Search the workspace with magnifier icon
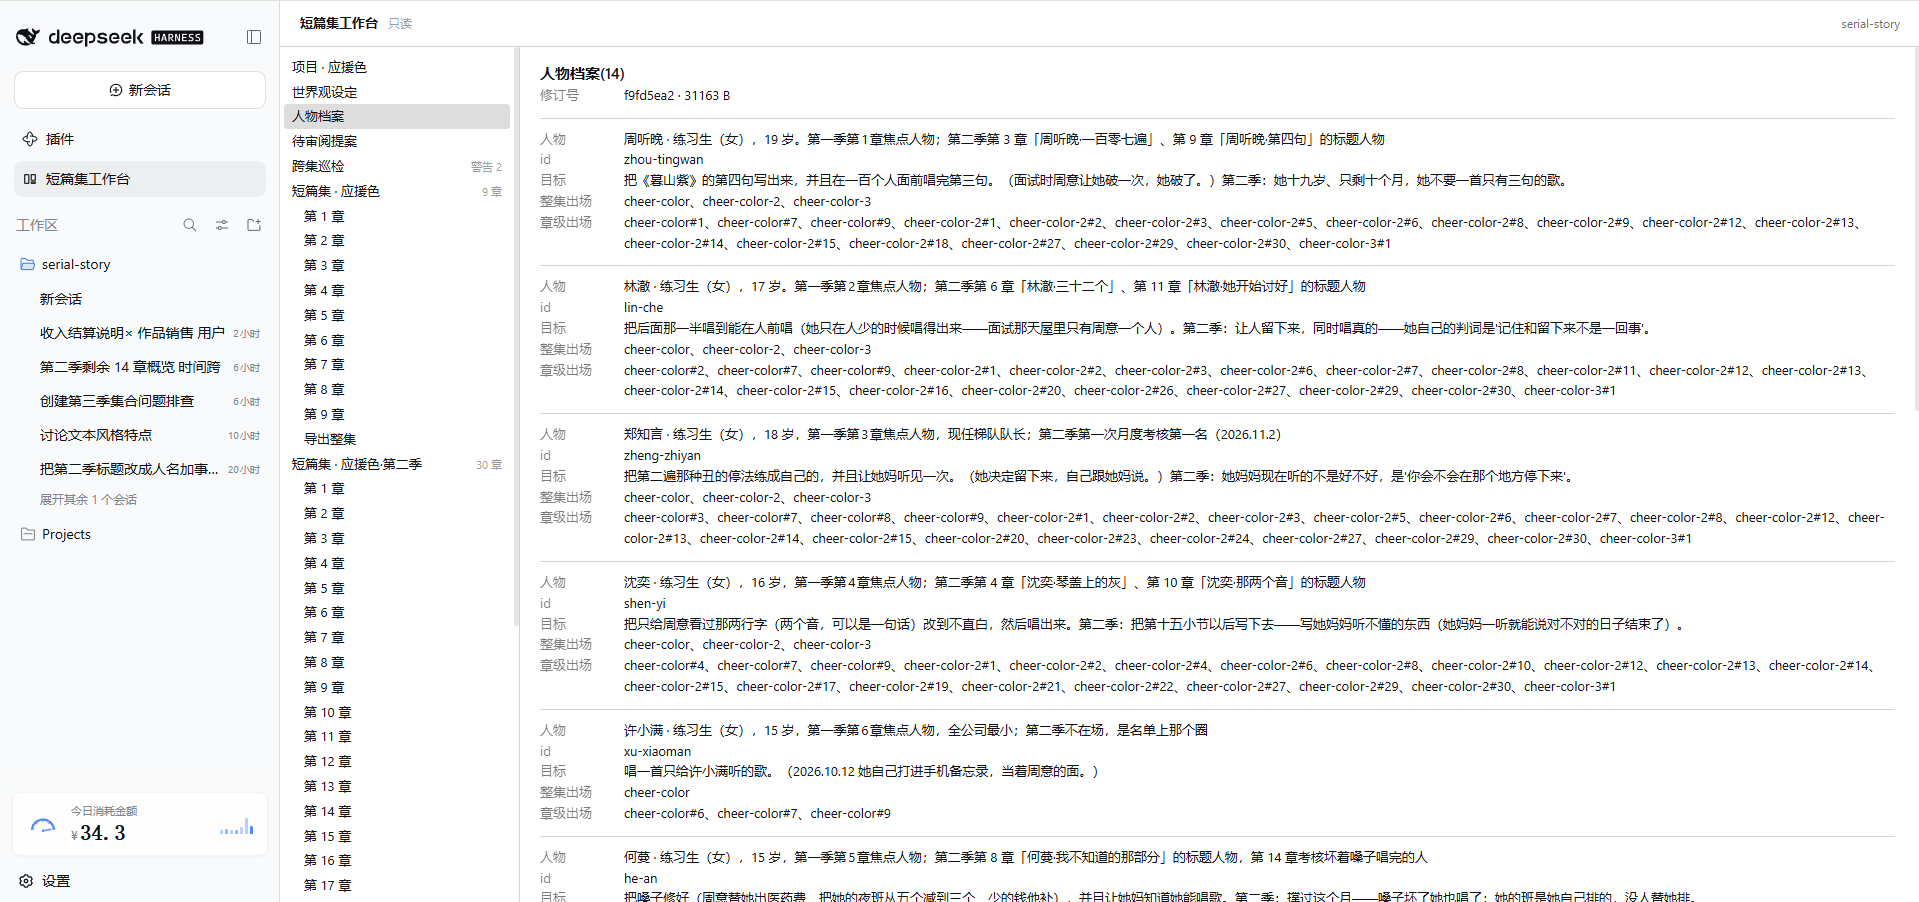The width and height of the screenshot is (1919, 902). tap(190, 225)
